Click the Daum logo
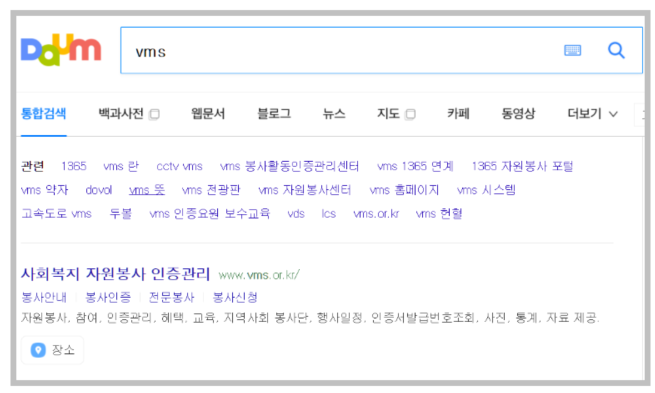655x393 pixels. point(61,50)
